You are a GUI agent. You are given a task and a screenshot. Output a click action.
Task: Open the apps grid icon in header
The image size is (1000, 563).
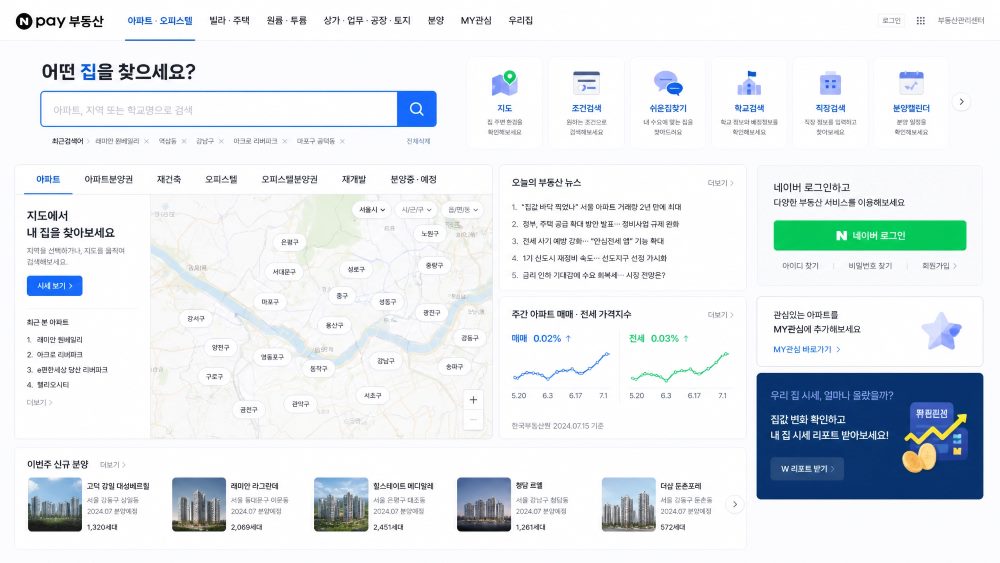(920, 20)
